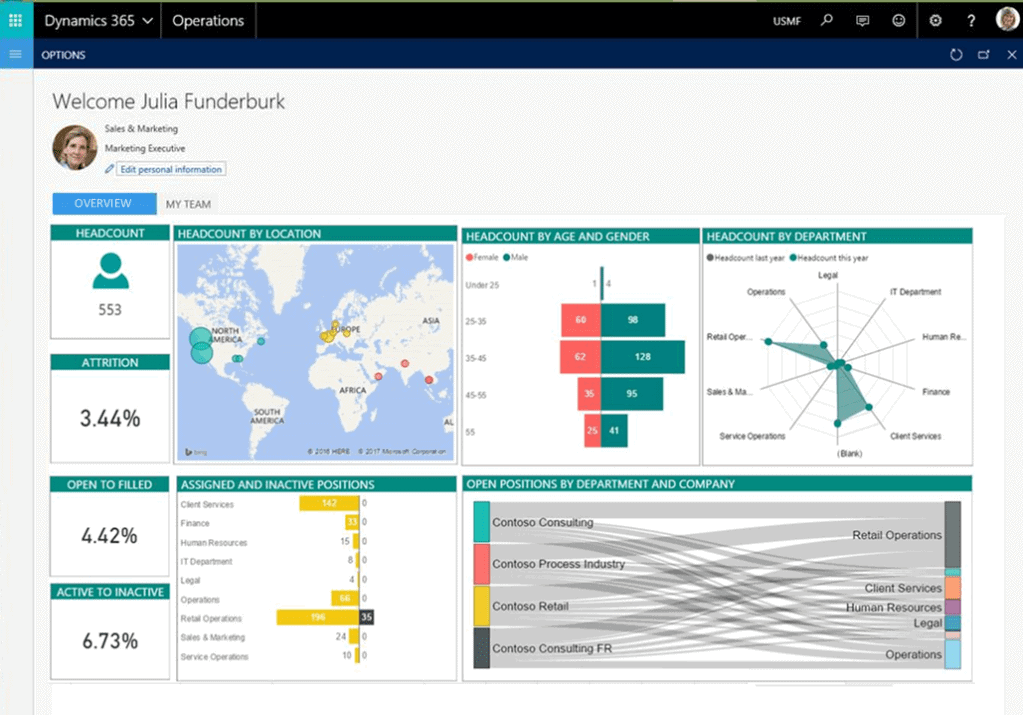Click Edit personal information link
Image resolution: width=1024 pixels, height=715 pixels.
[170, 169]
